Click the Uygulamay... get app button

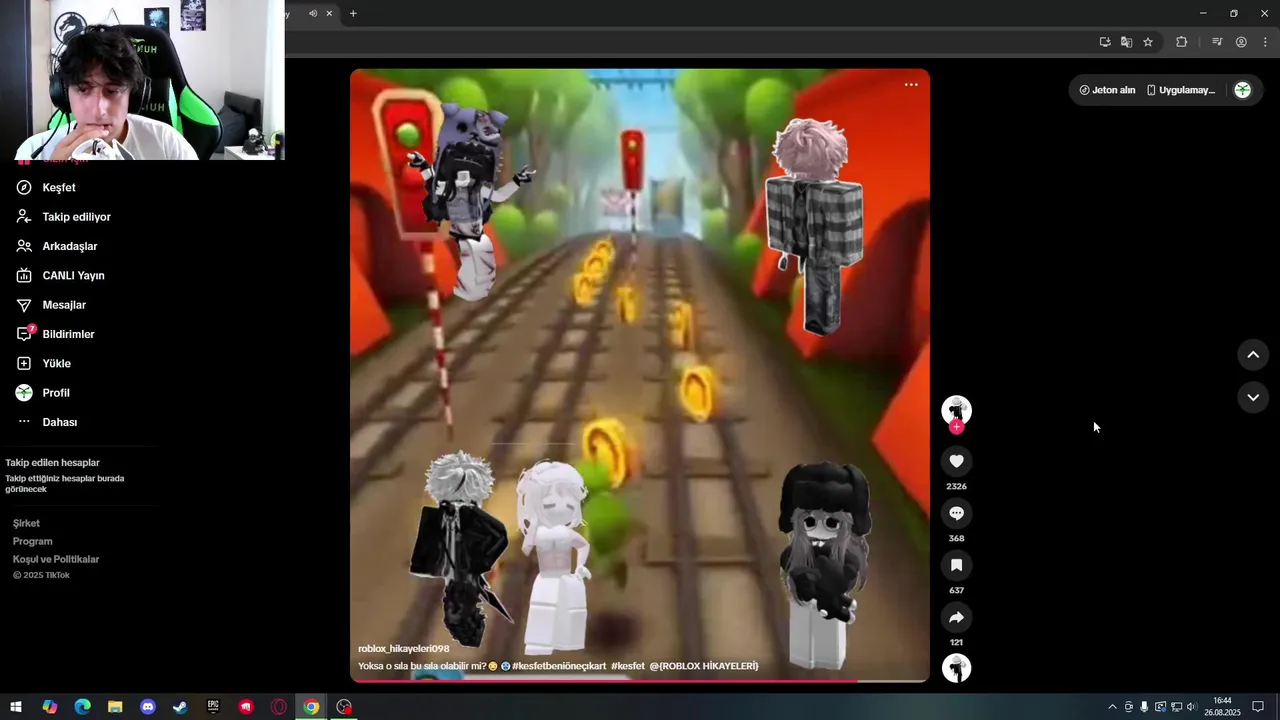(1181, 90)
